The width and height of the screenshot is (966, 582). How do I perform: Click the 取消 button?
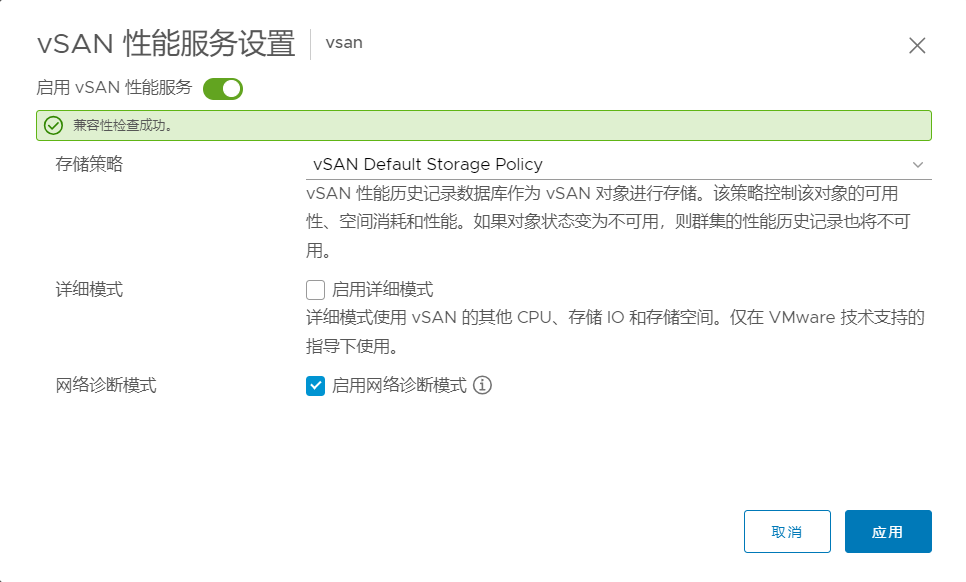click(x=787, y=531)
